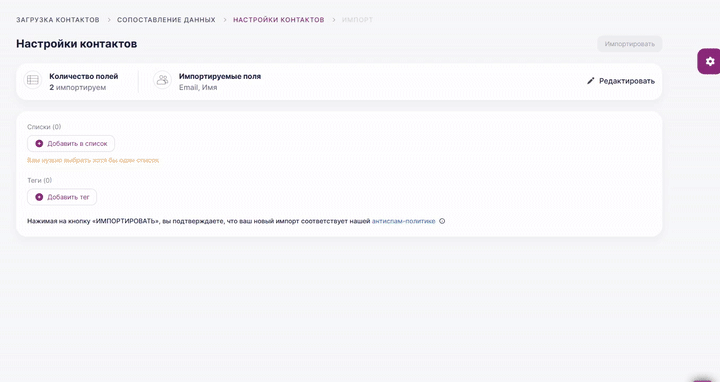Viewport: 720px width, 382px height.
Task: Go to Сопоставление данных breadcrumb step
Action: coord(166,20)
